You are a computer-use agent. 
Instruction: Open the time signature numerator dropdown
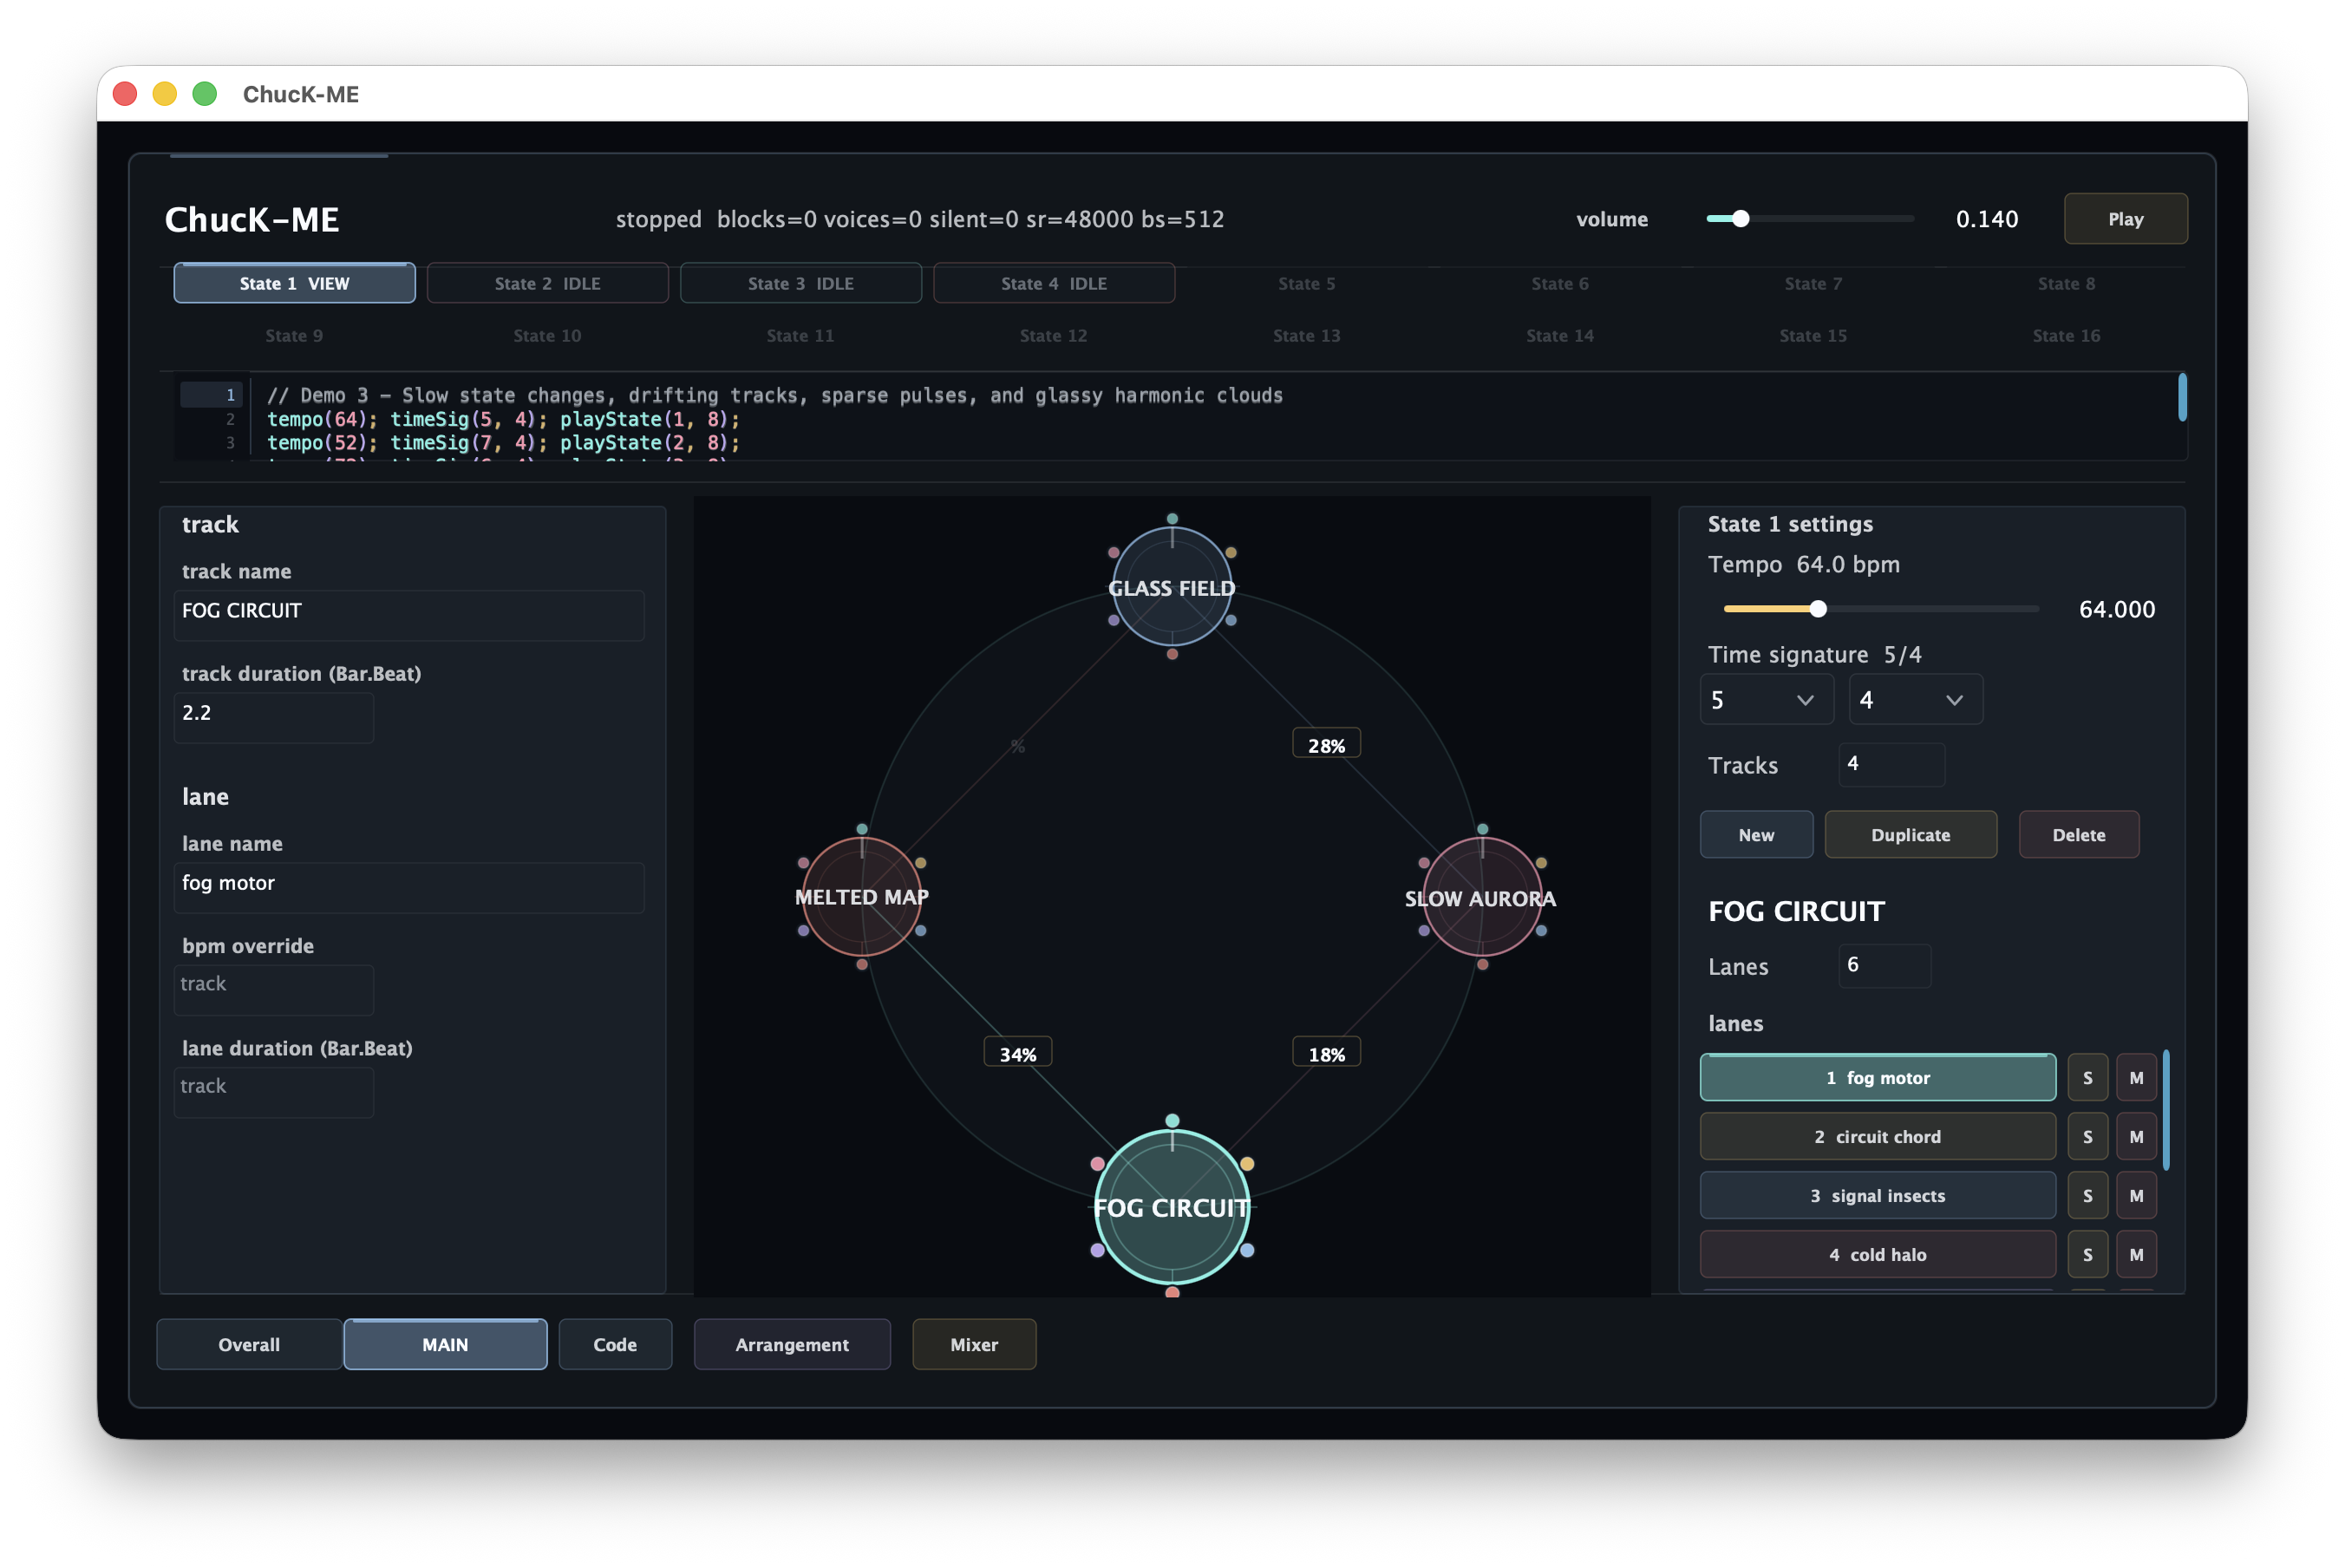click(x=1766, y=700)
